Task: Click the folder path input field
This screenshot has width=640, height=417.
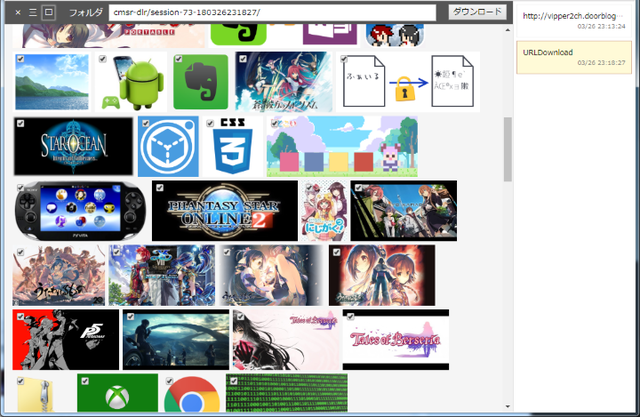Action: tap(272, 13)
